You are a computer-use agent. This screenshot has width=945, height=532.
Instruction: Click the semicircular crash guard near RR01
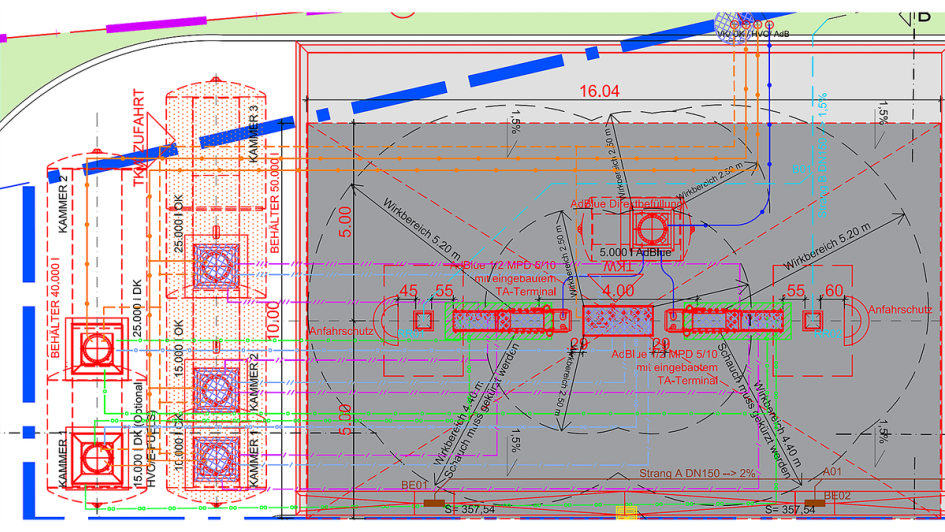point(386,321)
